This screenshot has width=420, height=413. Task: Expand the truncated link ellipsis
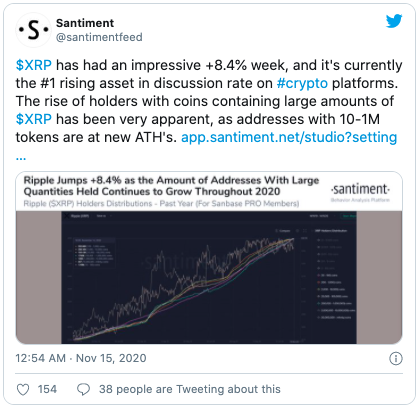[x=21, y=157]
